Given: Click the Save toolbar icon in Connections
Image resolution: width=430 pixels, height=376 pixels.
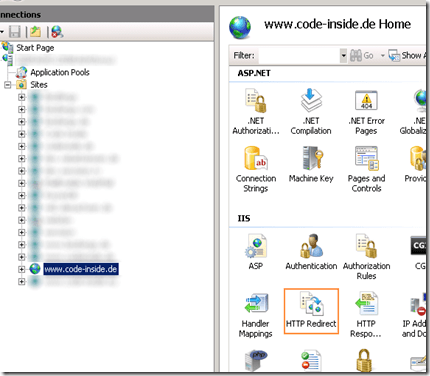Looking at the screenshot, I should point(15,32).
